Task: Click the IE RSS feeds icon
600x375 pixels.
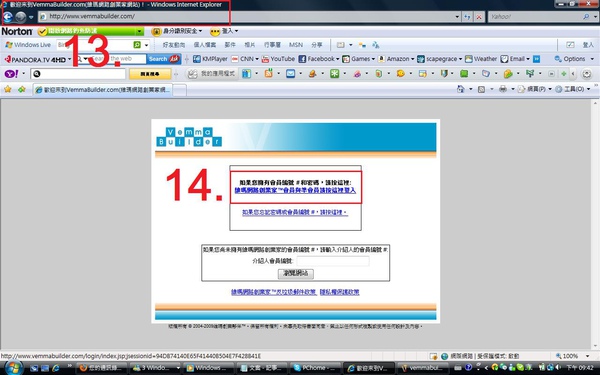Action: (481, 89)
